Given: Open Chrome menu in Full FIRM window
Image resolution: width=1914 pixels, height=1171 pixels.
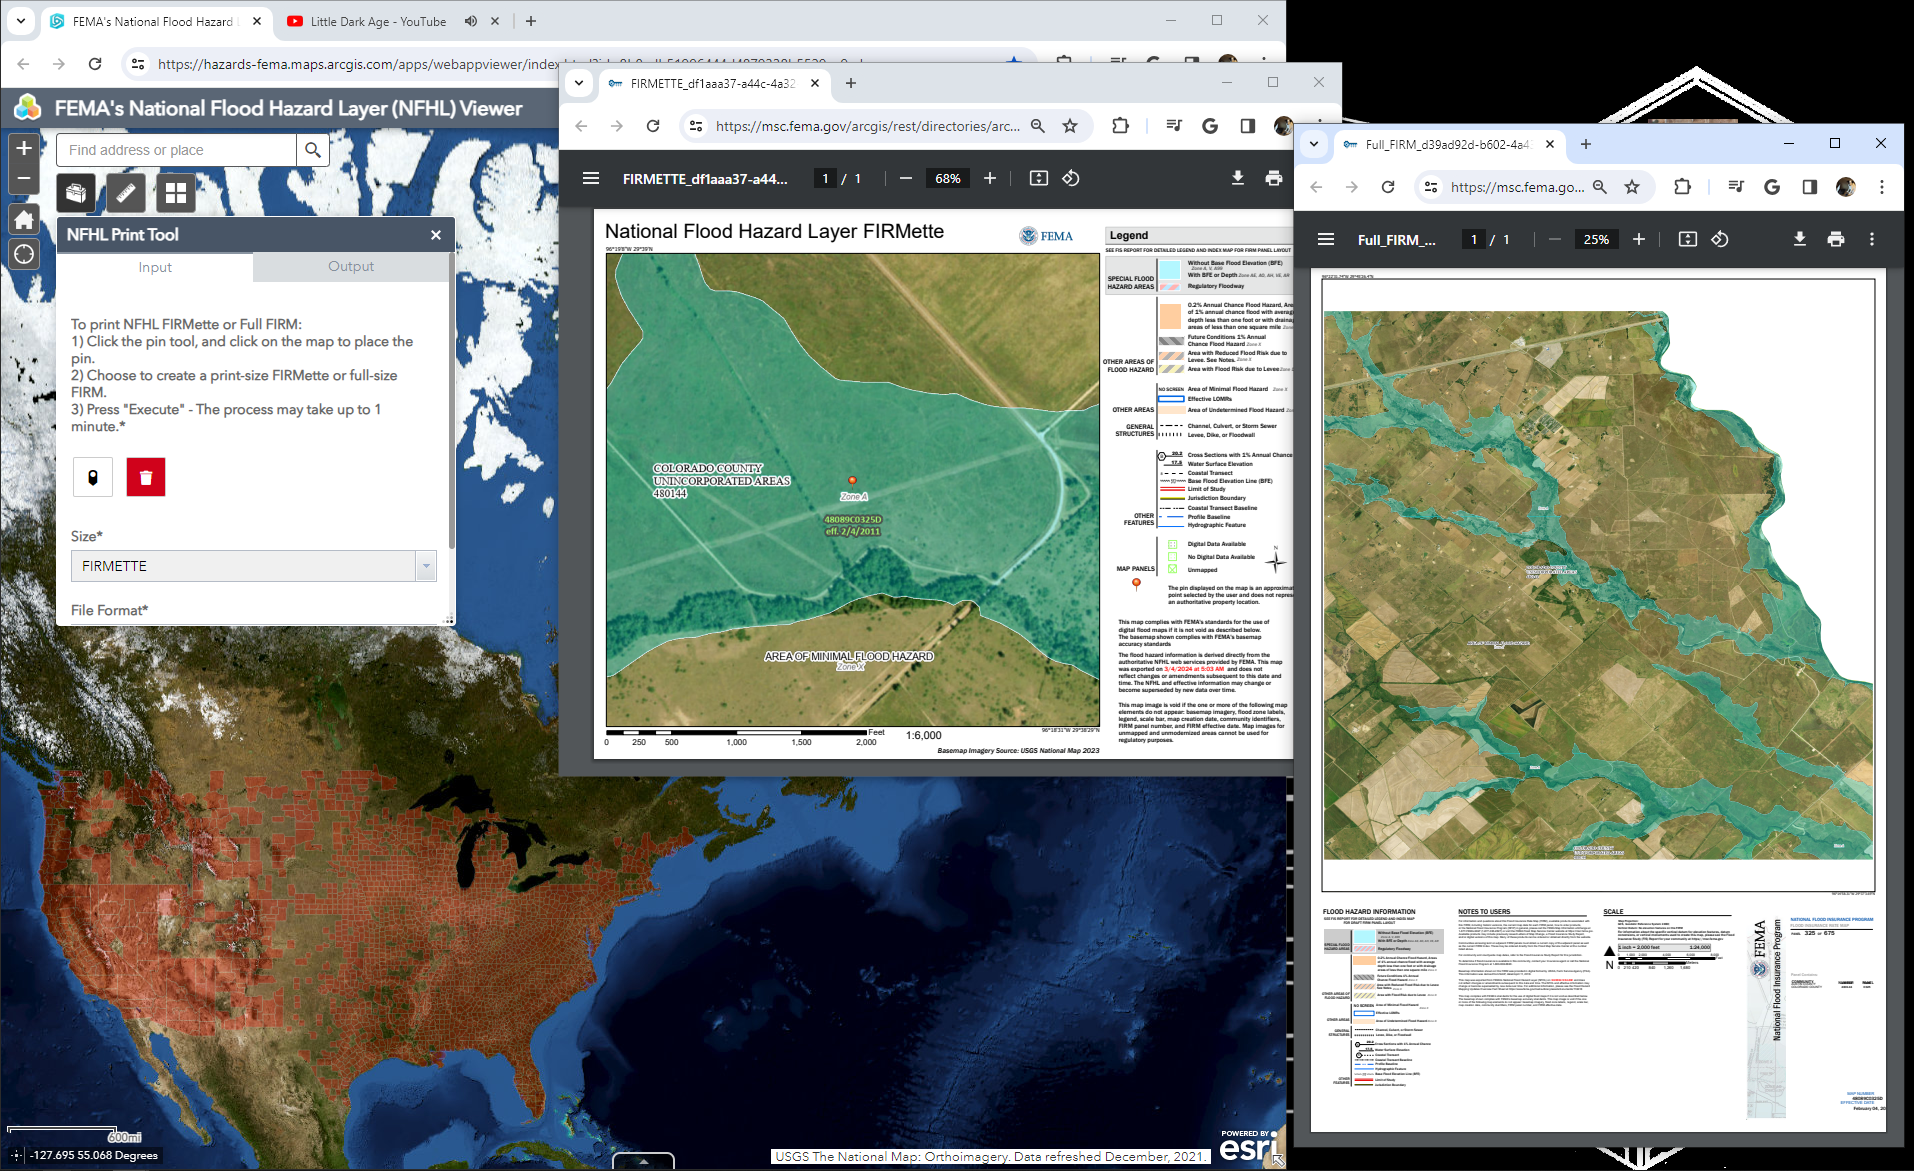Looking at the screenshot, I should tap(1882, 187).
